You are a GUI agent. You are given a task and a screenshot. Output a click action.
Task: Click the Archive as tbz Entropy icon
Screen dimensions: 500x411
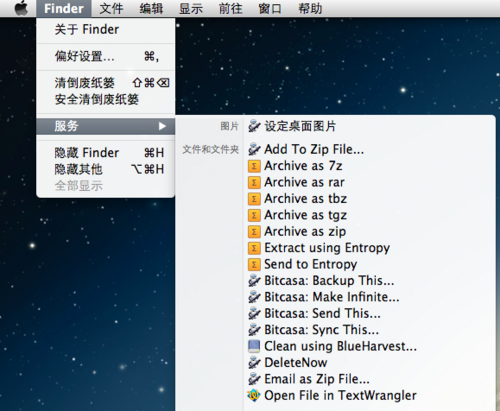click(x=254, y=199)
